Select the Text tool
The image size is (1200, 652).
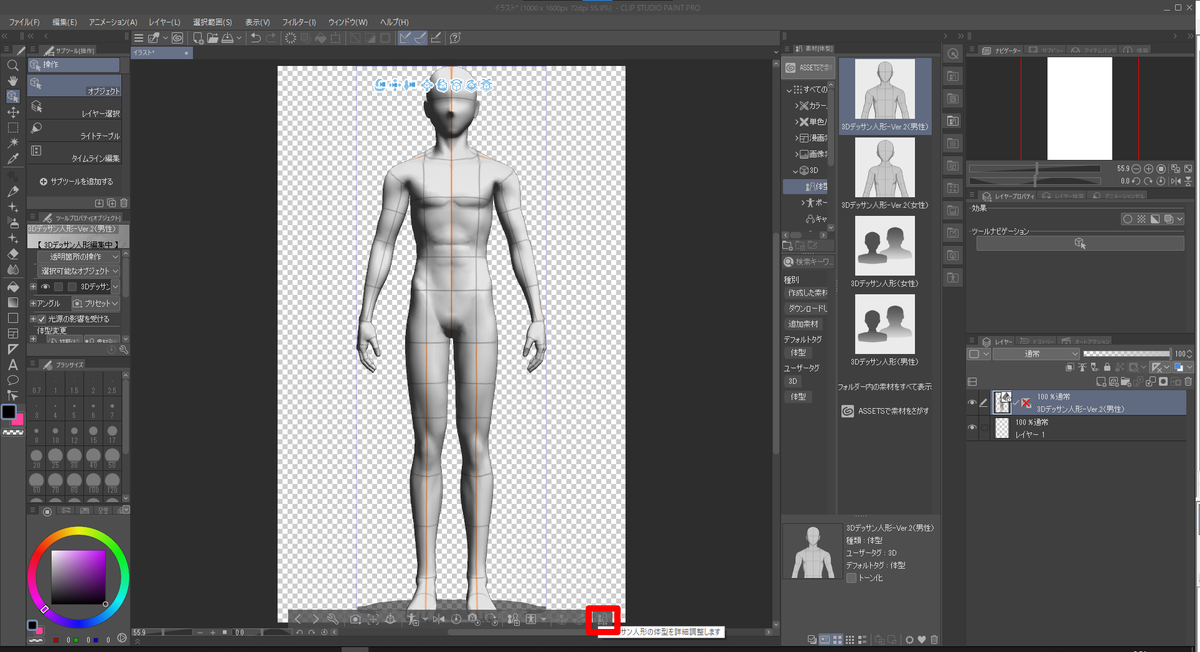[x=13, y=365]
